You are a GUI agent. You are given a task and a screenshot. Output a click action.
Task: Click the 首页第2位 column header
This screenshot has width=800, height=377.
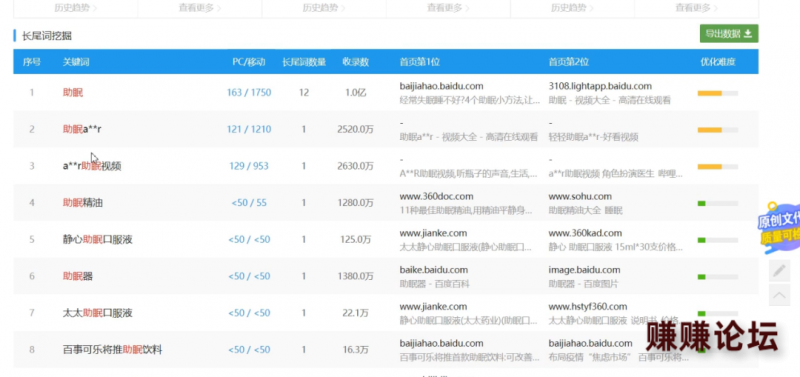pyautogui.click(x=568, y=62)
